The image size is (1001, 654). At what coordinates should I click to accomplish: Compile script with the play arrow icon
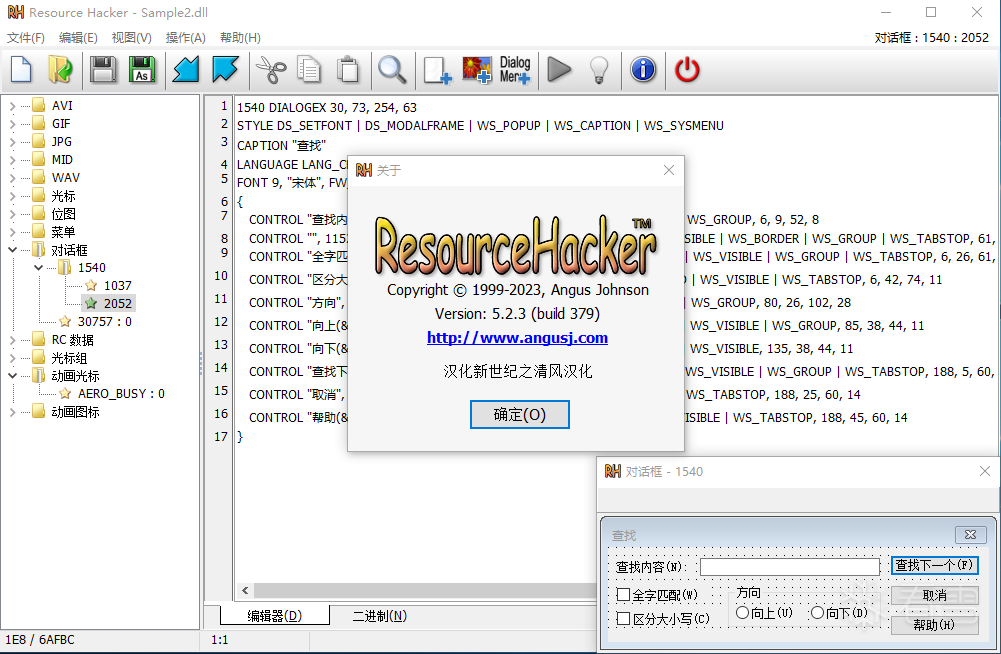click(559, 70)
